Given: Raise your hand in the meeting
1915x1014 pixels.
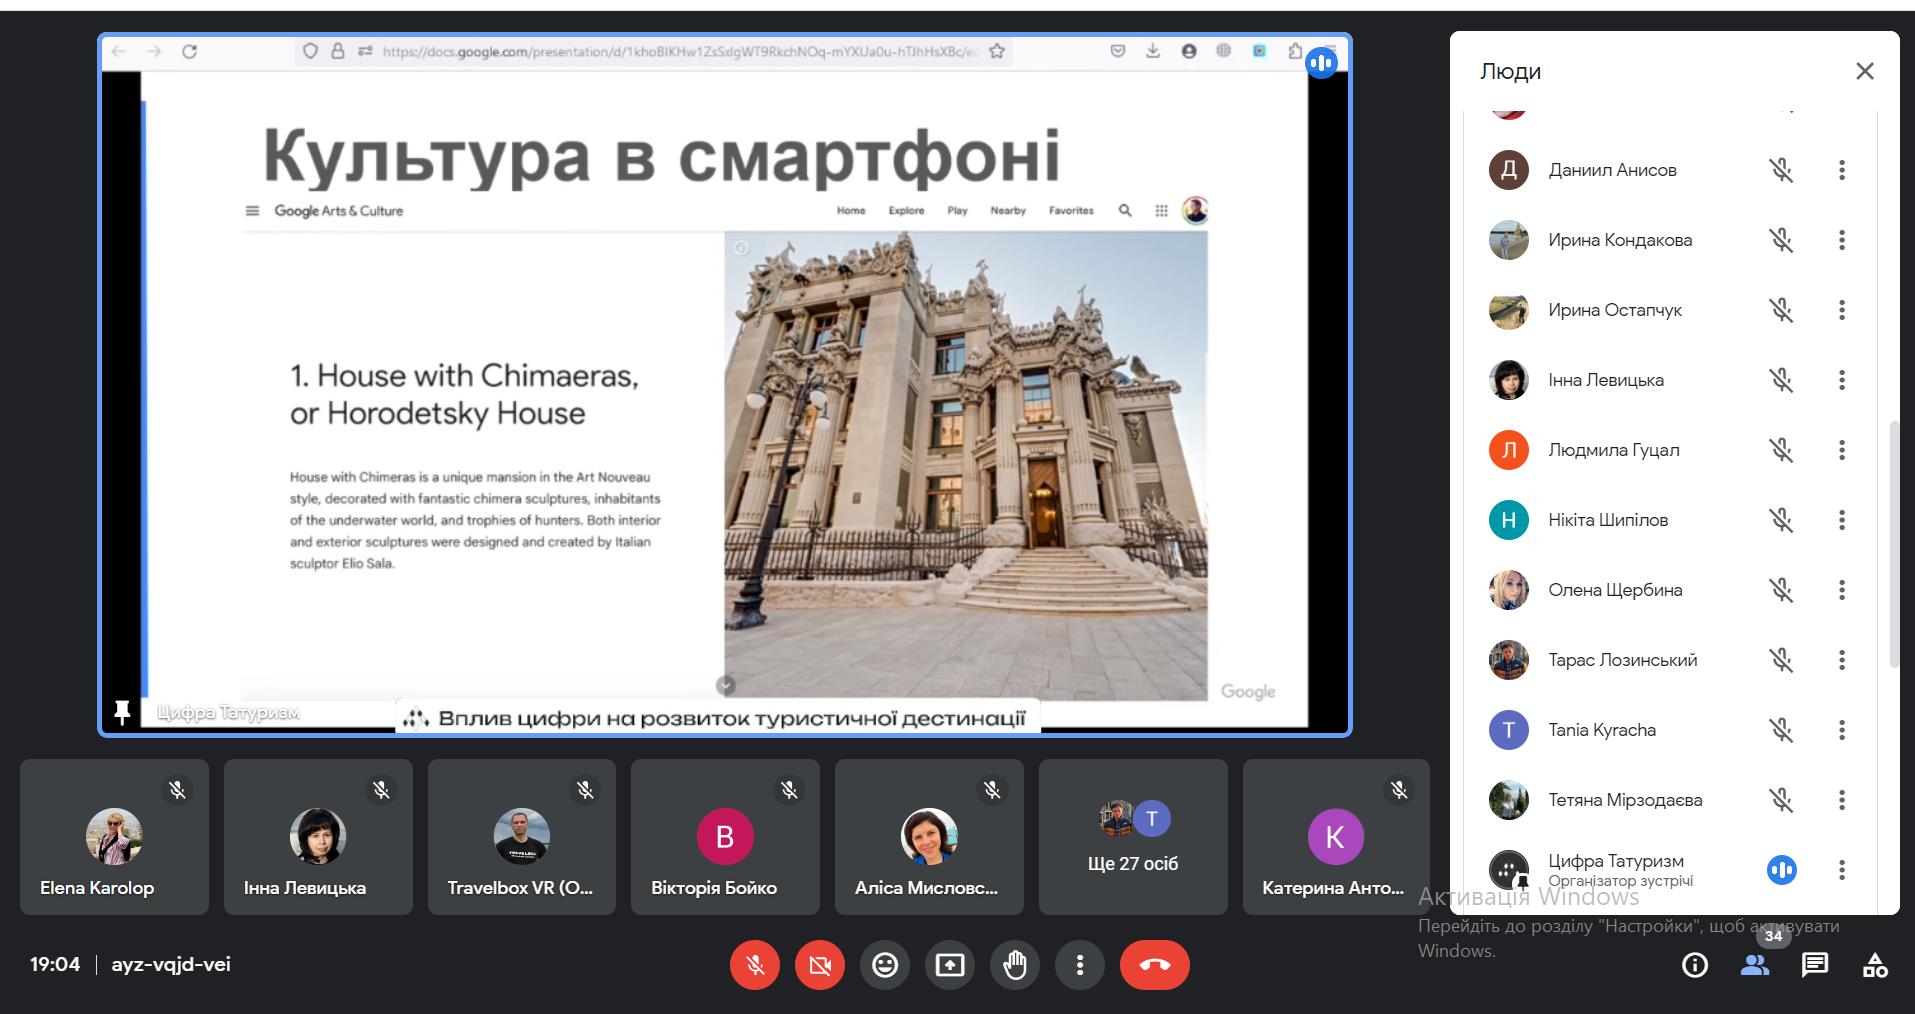Looking at the screenshot, I should [x=1015, y=965].
